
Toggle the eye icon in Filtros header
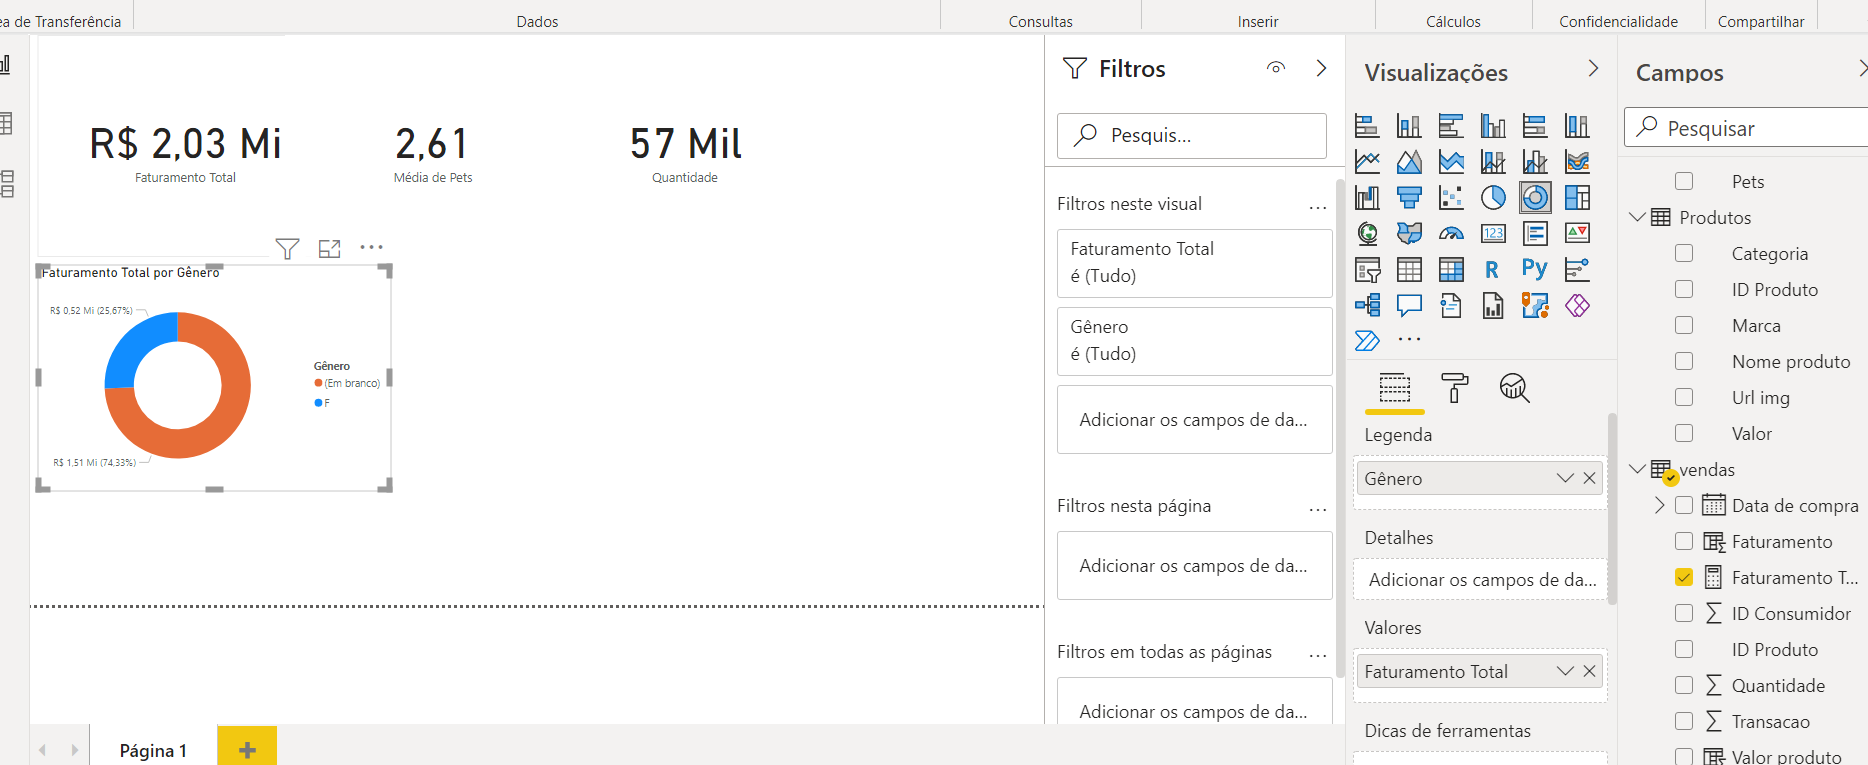[x=1276, y=68]
